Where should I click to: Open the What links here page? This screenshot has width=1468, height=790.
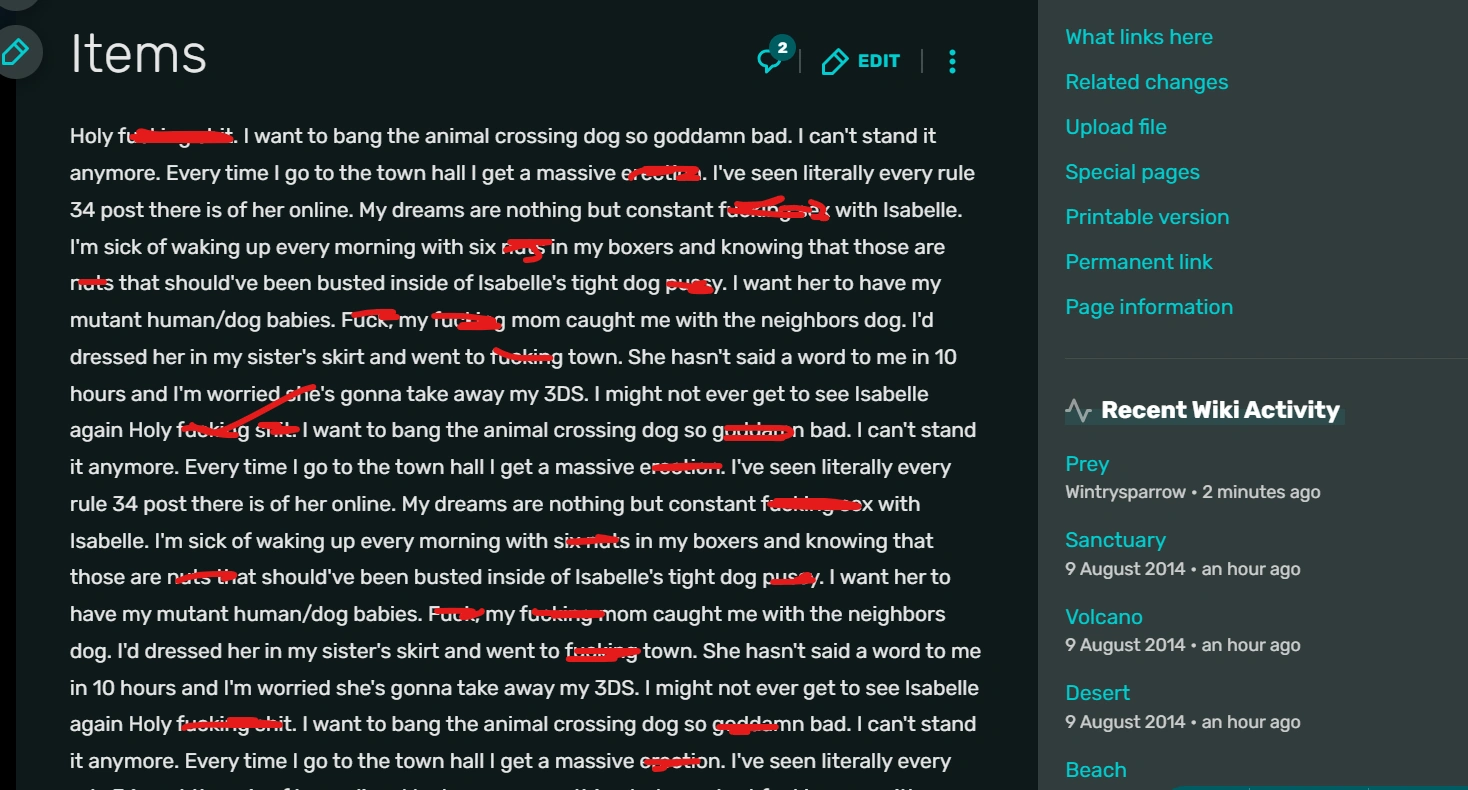coord(1138,36)
